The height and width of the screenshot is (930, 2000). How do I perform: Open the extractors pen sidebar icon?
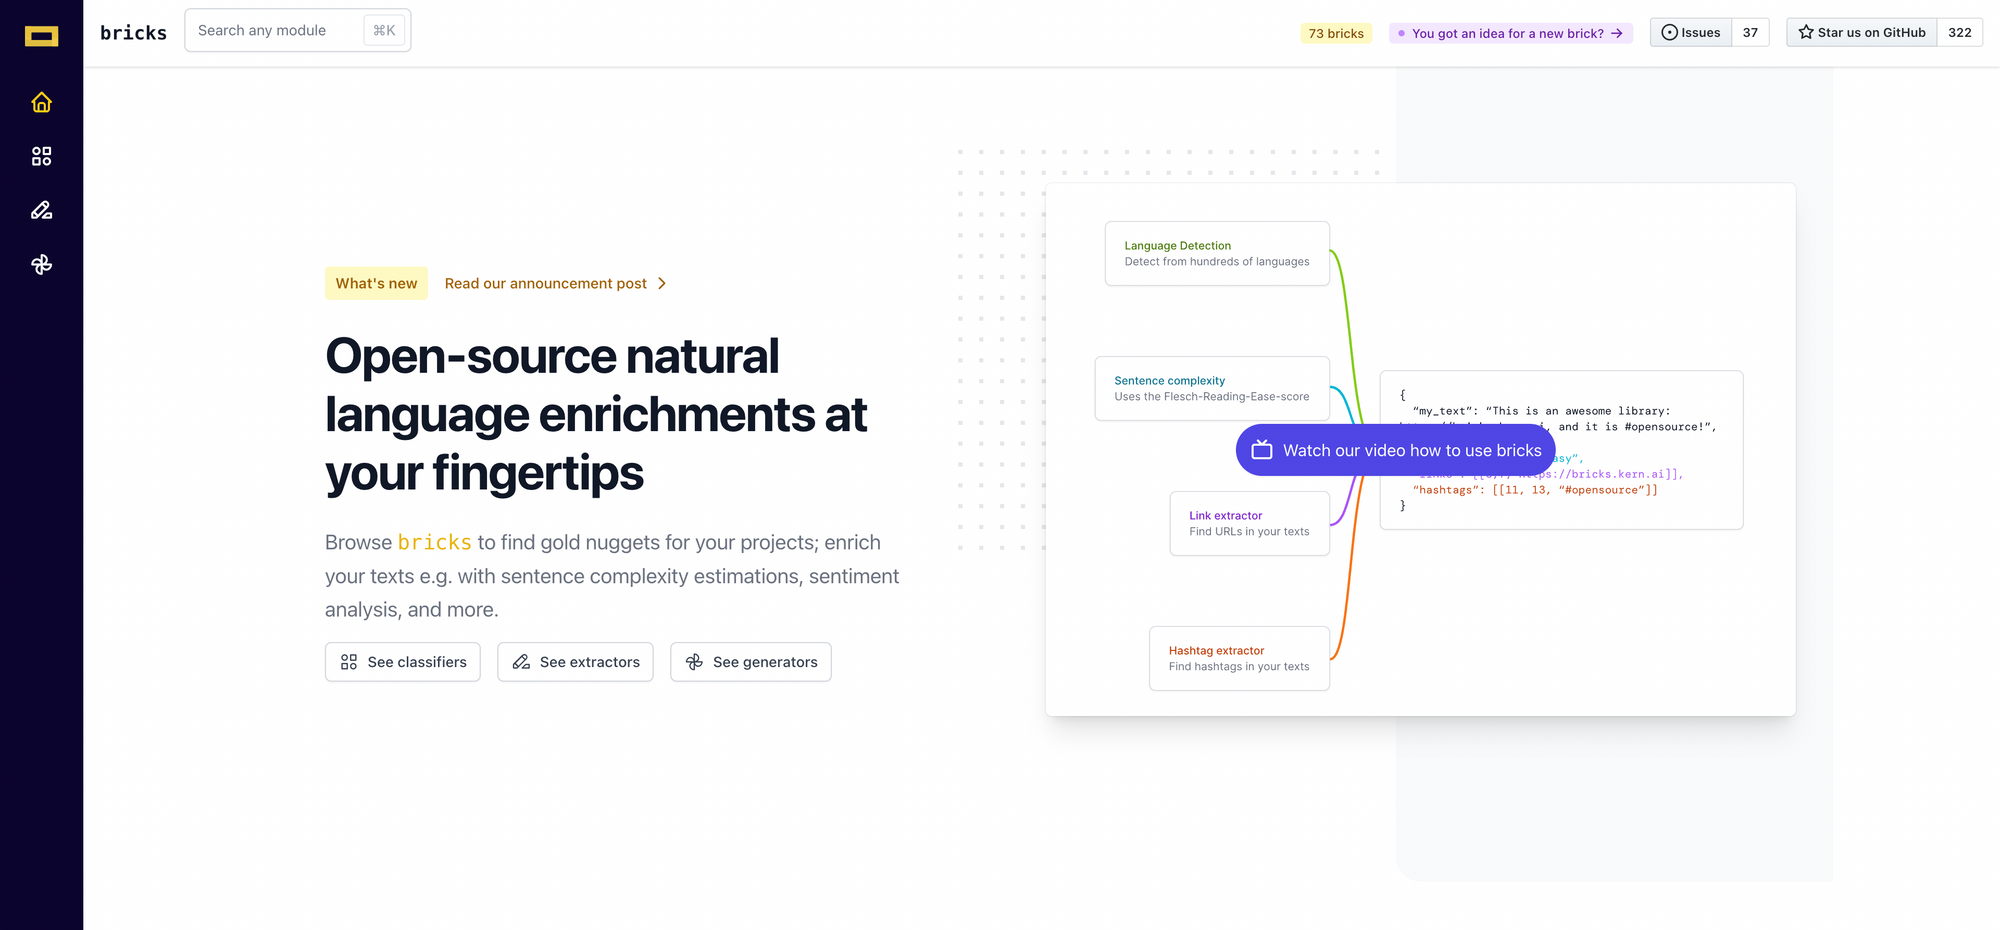pyautogui.click(x=41, y=210)
